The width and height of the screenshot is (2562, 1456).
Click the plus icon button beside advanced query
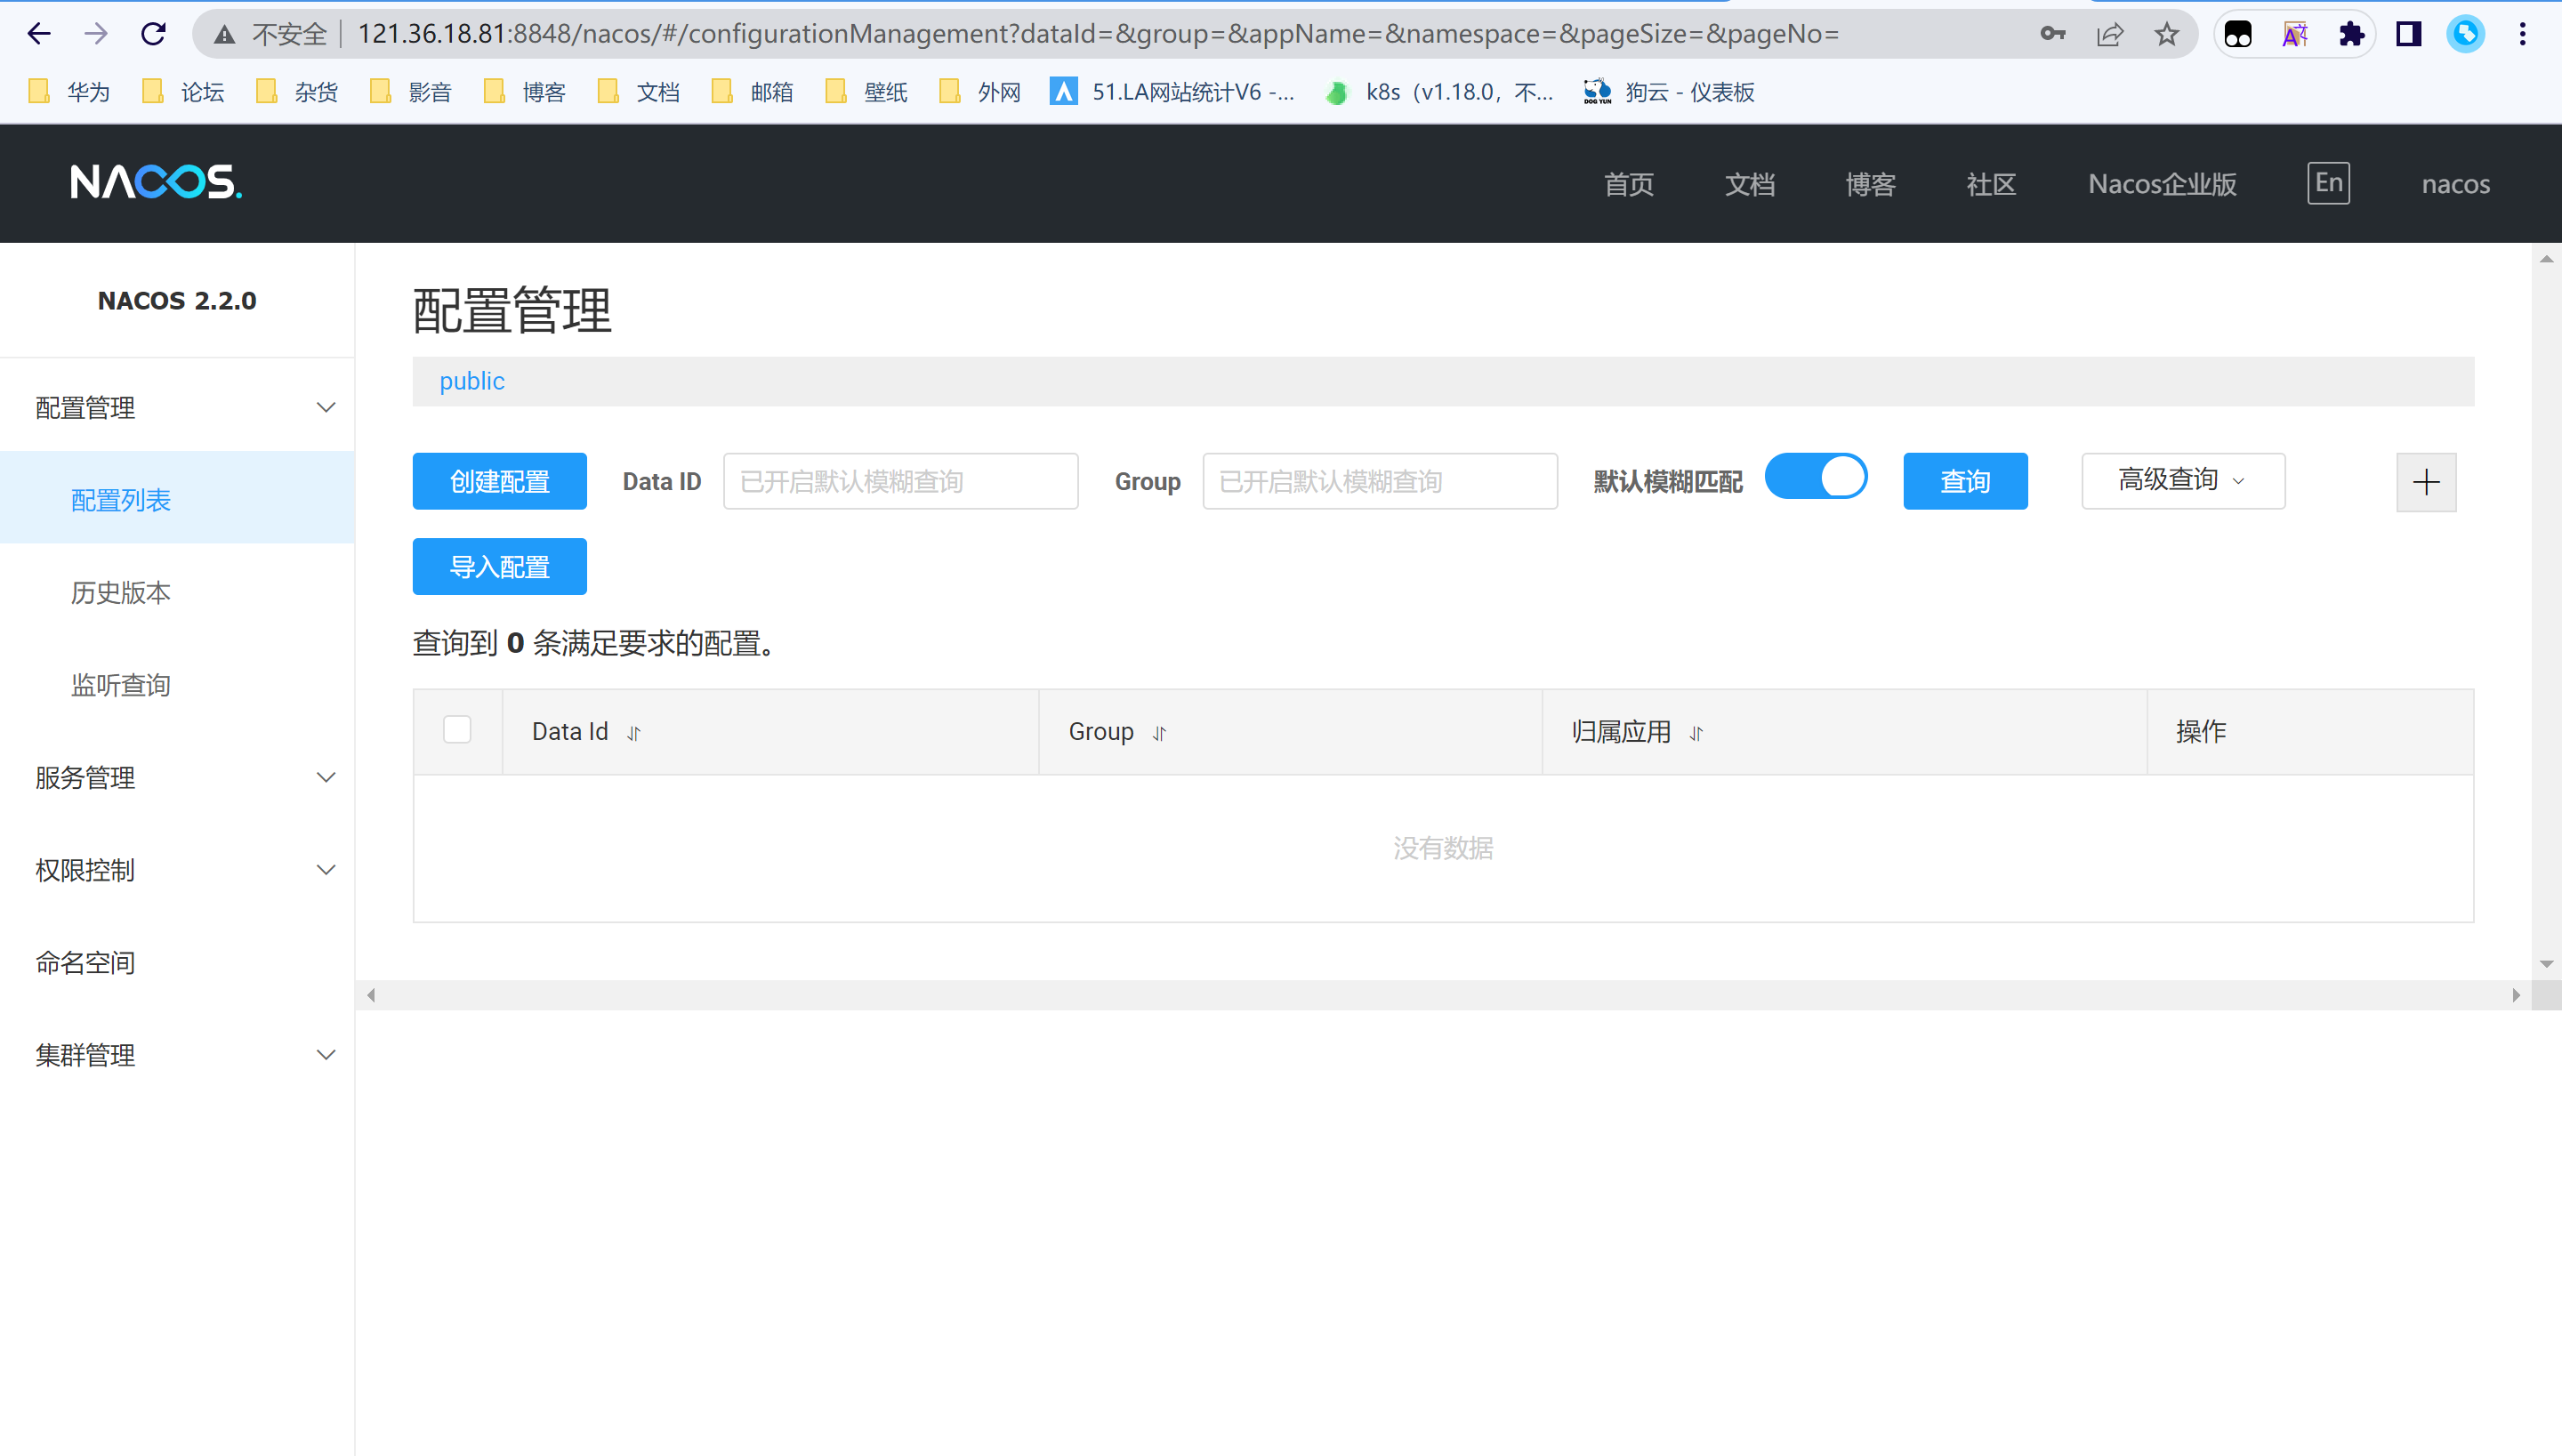[2425, 482]
